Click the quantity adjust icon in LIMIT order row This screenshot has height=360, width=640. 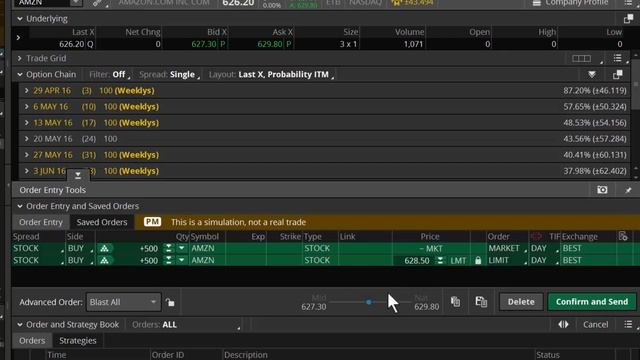(169, 260)
